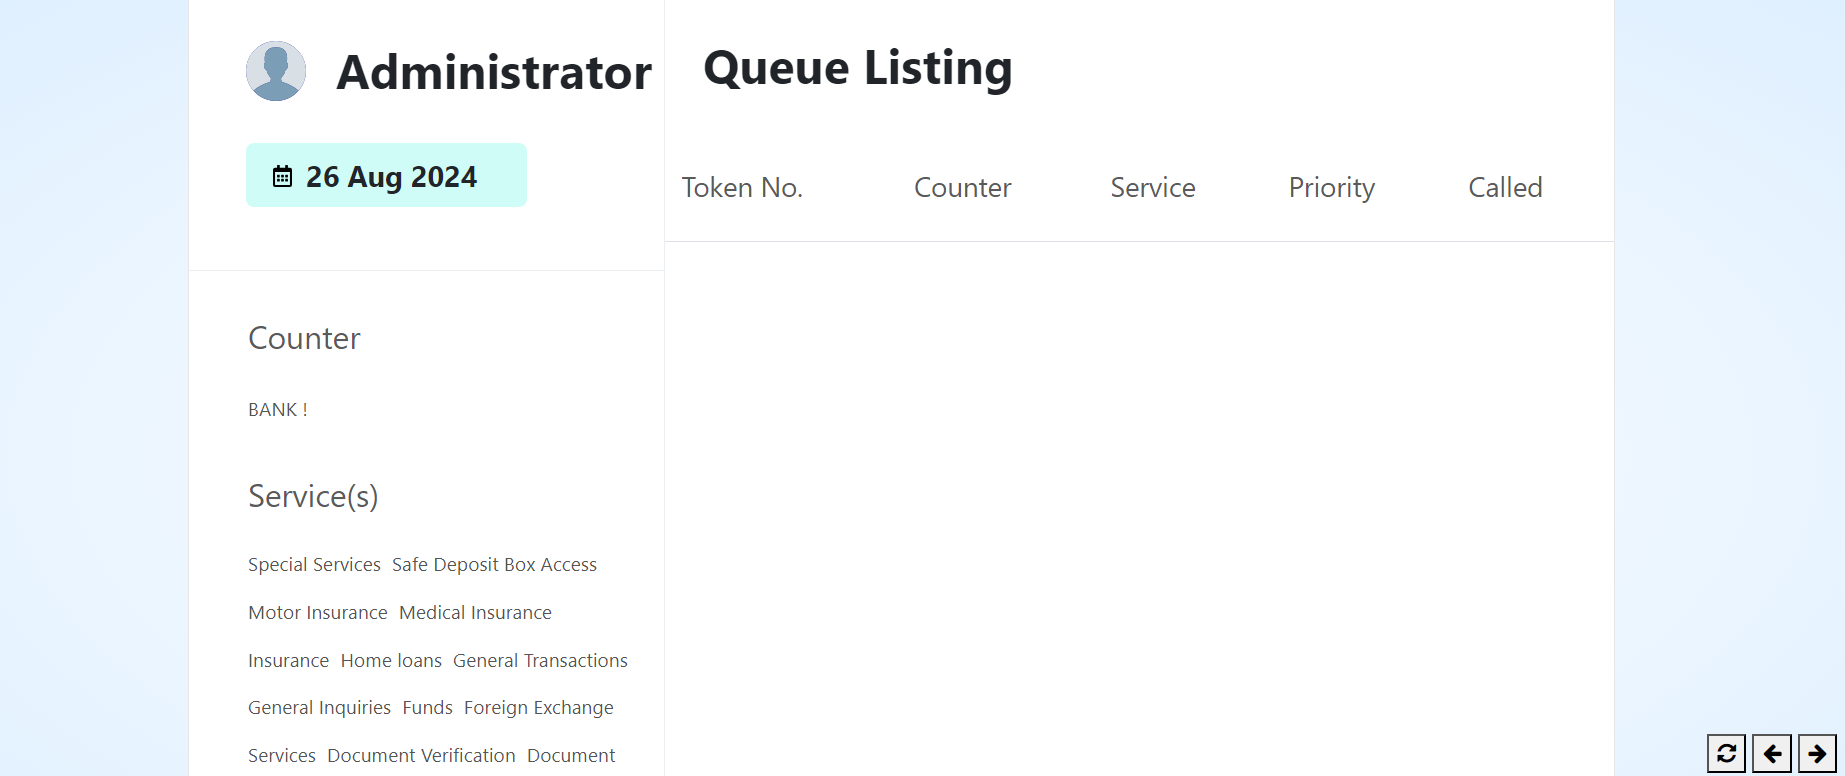1845x776 pixels.
Task: Click the back arrow icon
Action: pos(1772,753)
